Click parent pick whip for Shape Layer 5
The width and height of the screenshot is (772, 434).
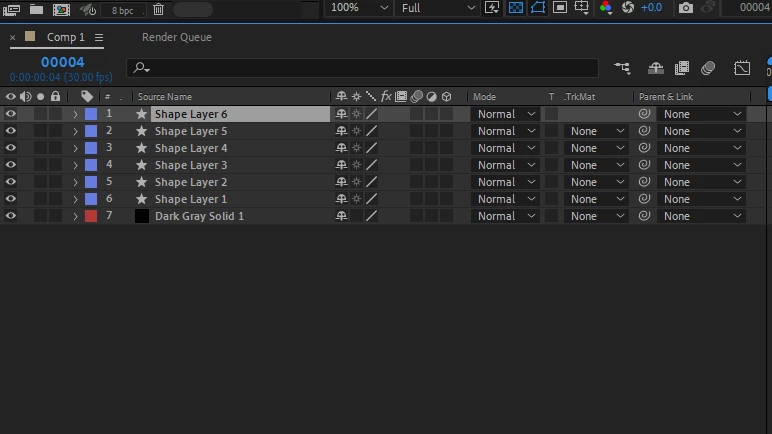pos(644,131)
